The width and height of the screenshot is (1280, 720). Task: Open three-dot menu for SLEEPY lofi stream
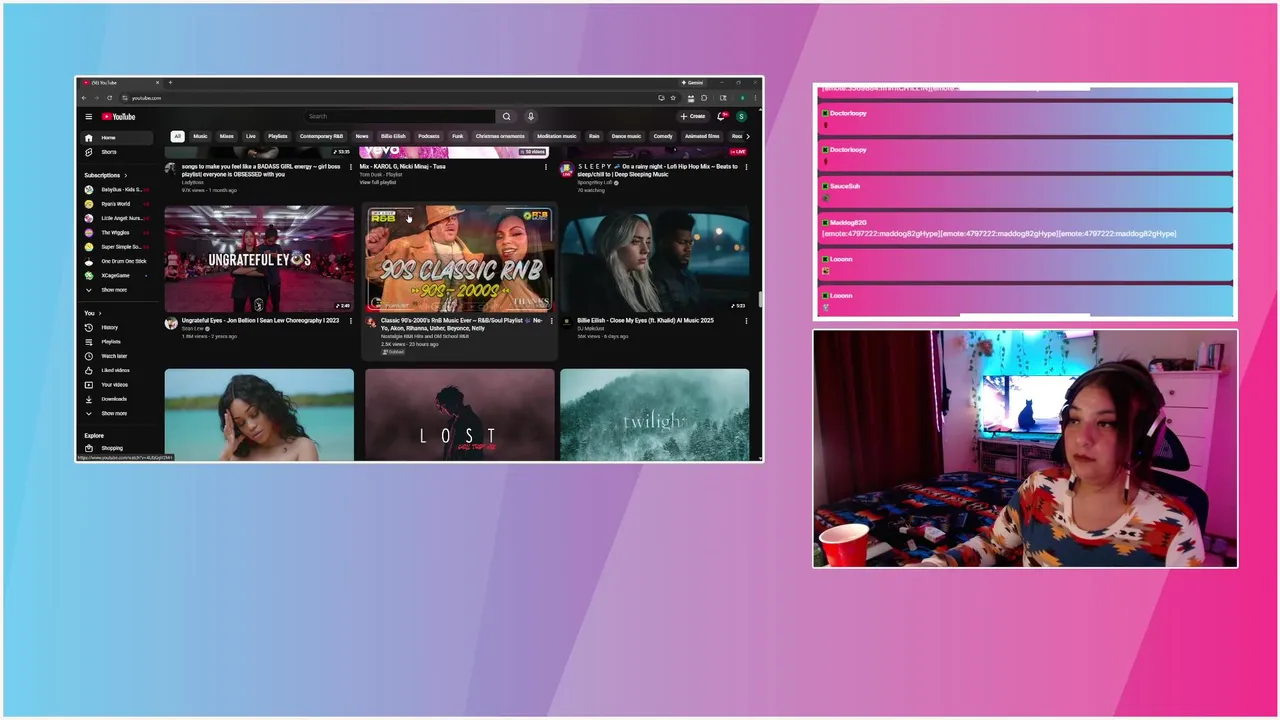(746, 167)
